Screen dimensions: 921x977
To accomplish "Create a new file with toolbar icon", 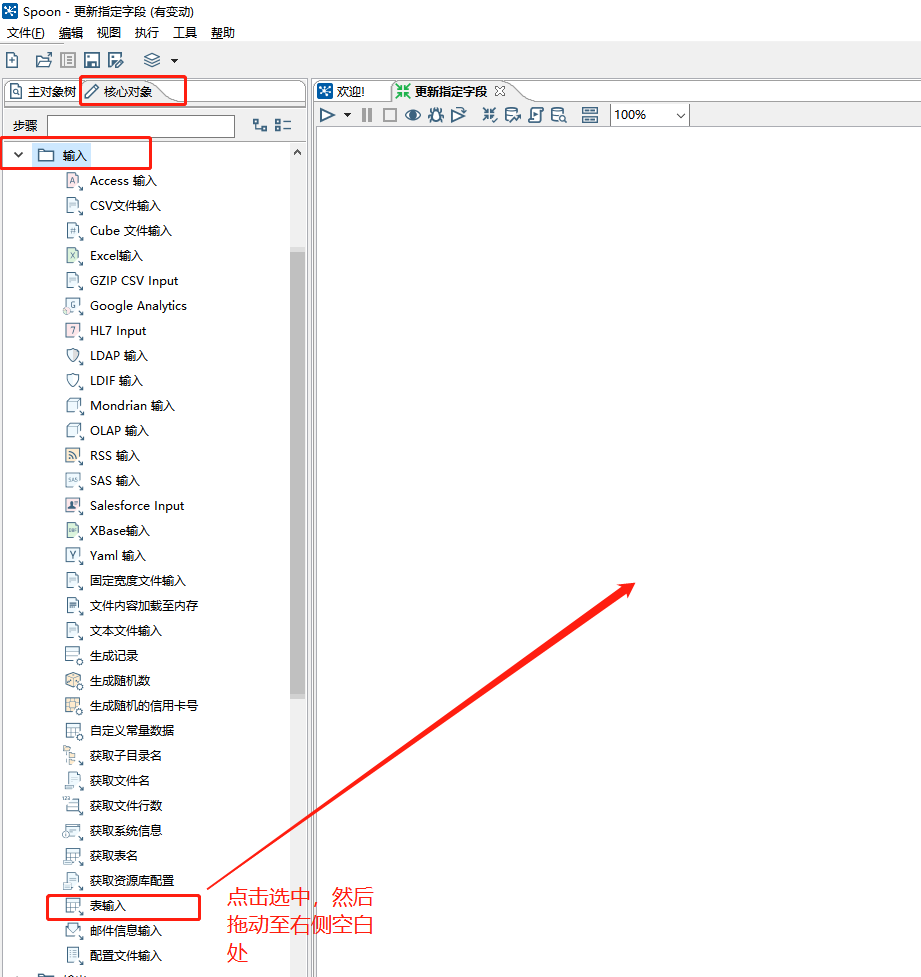I will (12, 60).
